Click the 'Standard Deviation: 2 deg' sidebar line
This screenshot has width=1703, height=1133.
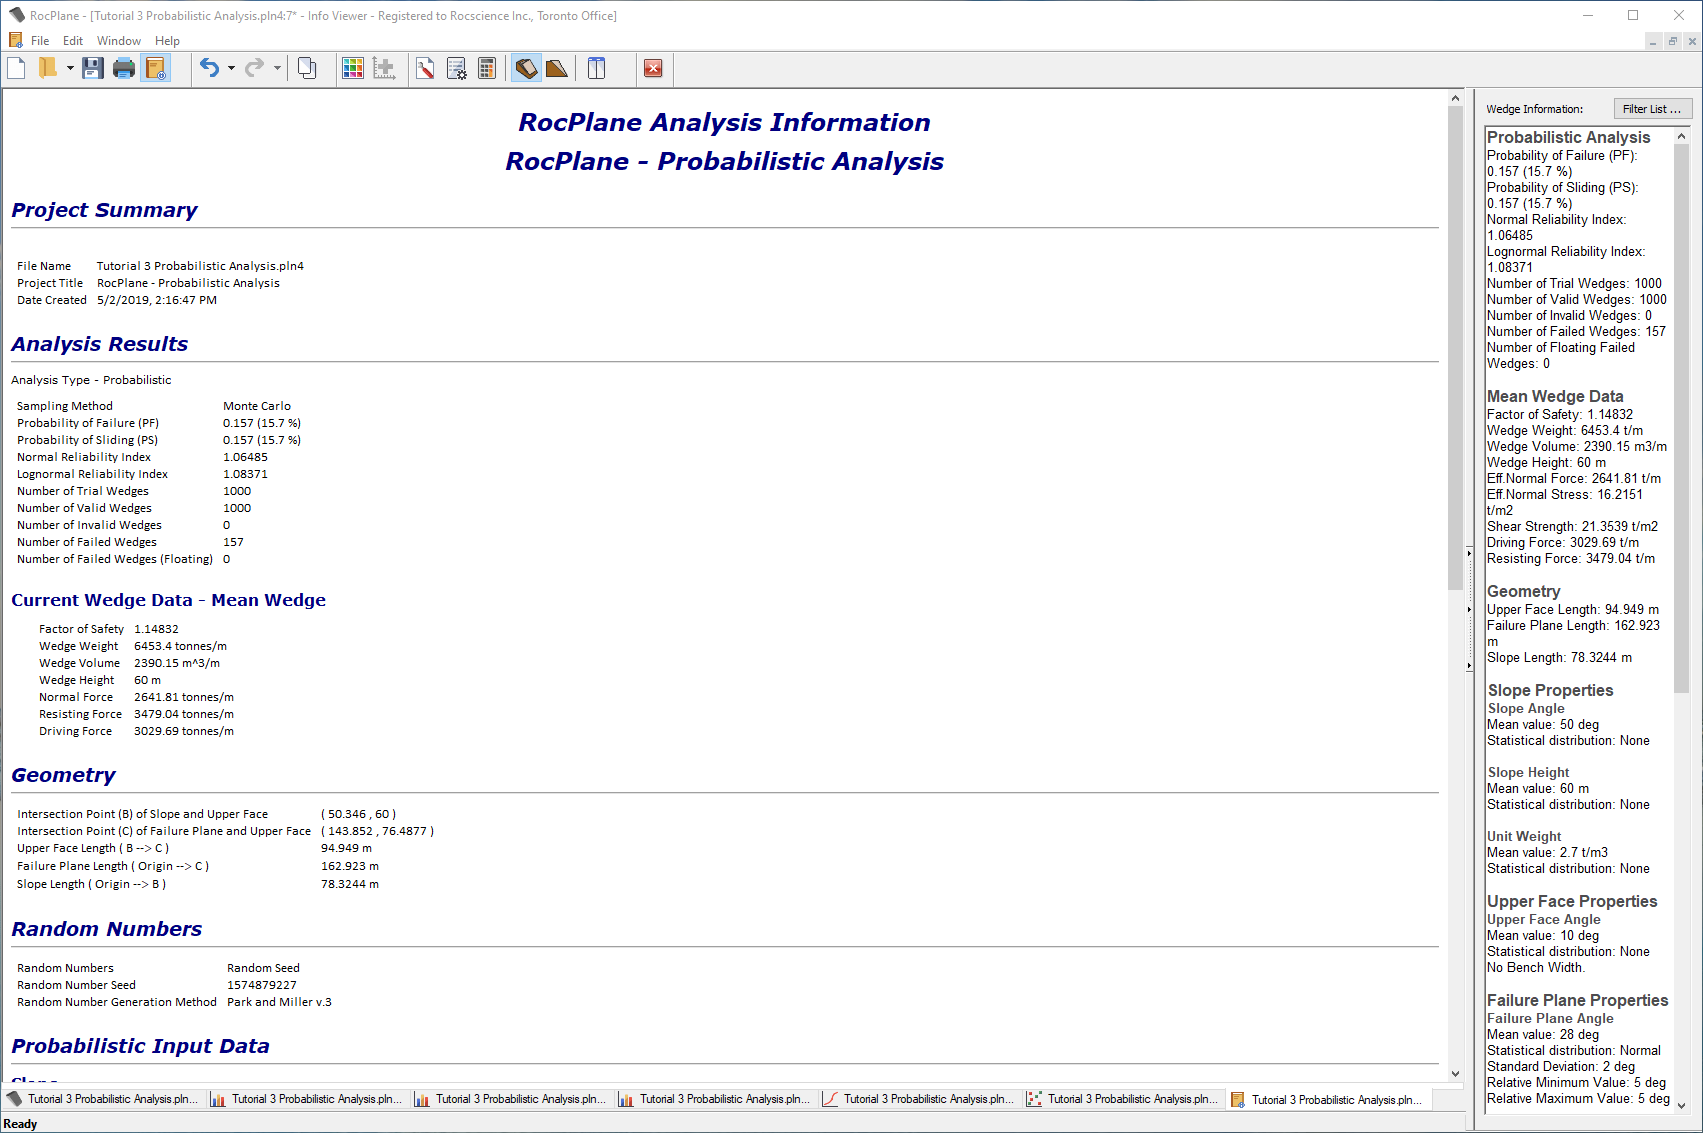(x=1560, y=1067)
